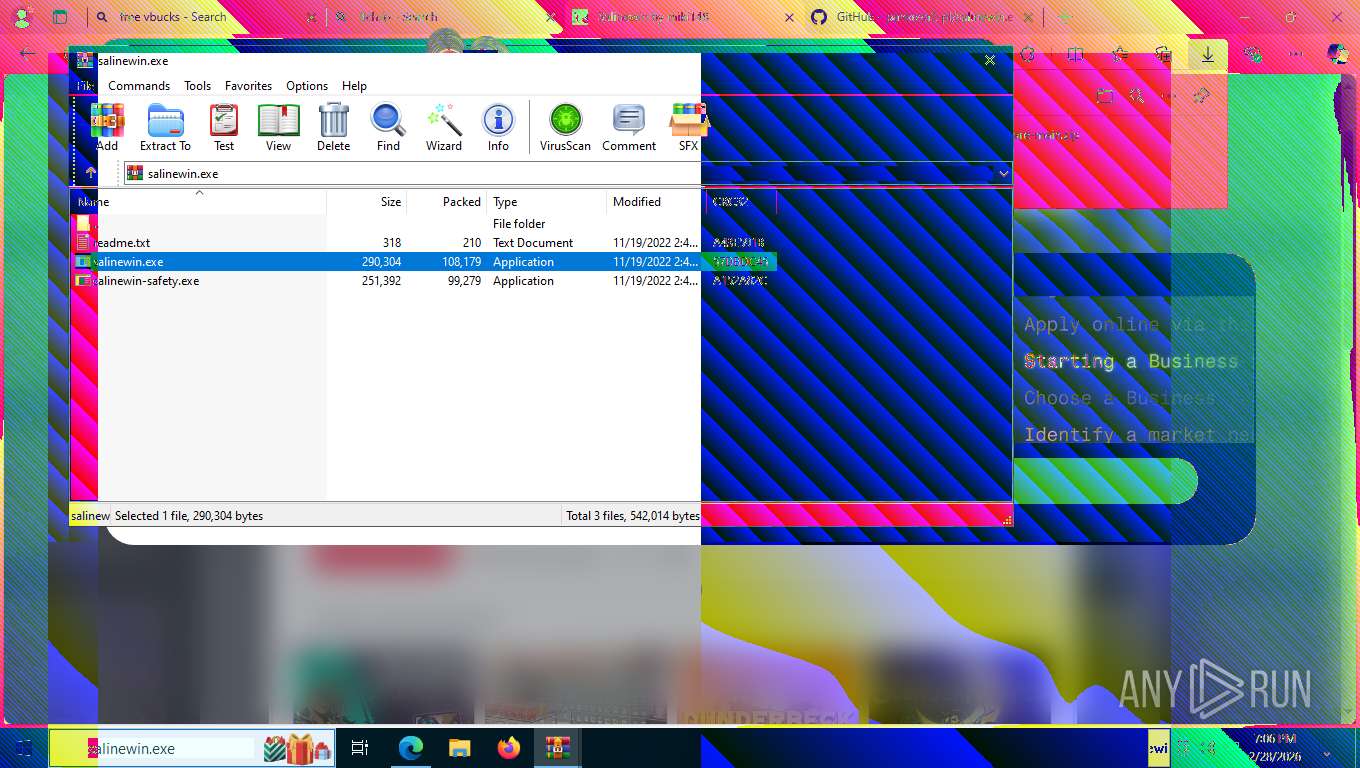This screenshot has height=768, width=1360.
Task: Sort by the Size column header
Action: (367, 202)
